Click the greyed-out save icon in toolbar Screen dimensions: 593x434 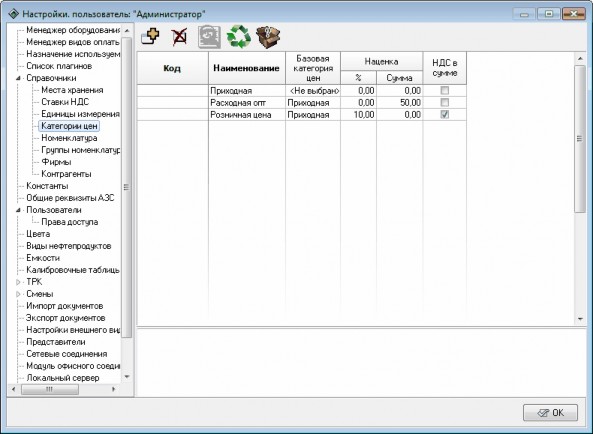(x=210, y=37)
